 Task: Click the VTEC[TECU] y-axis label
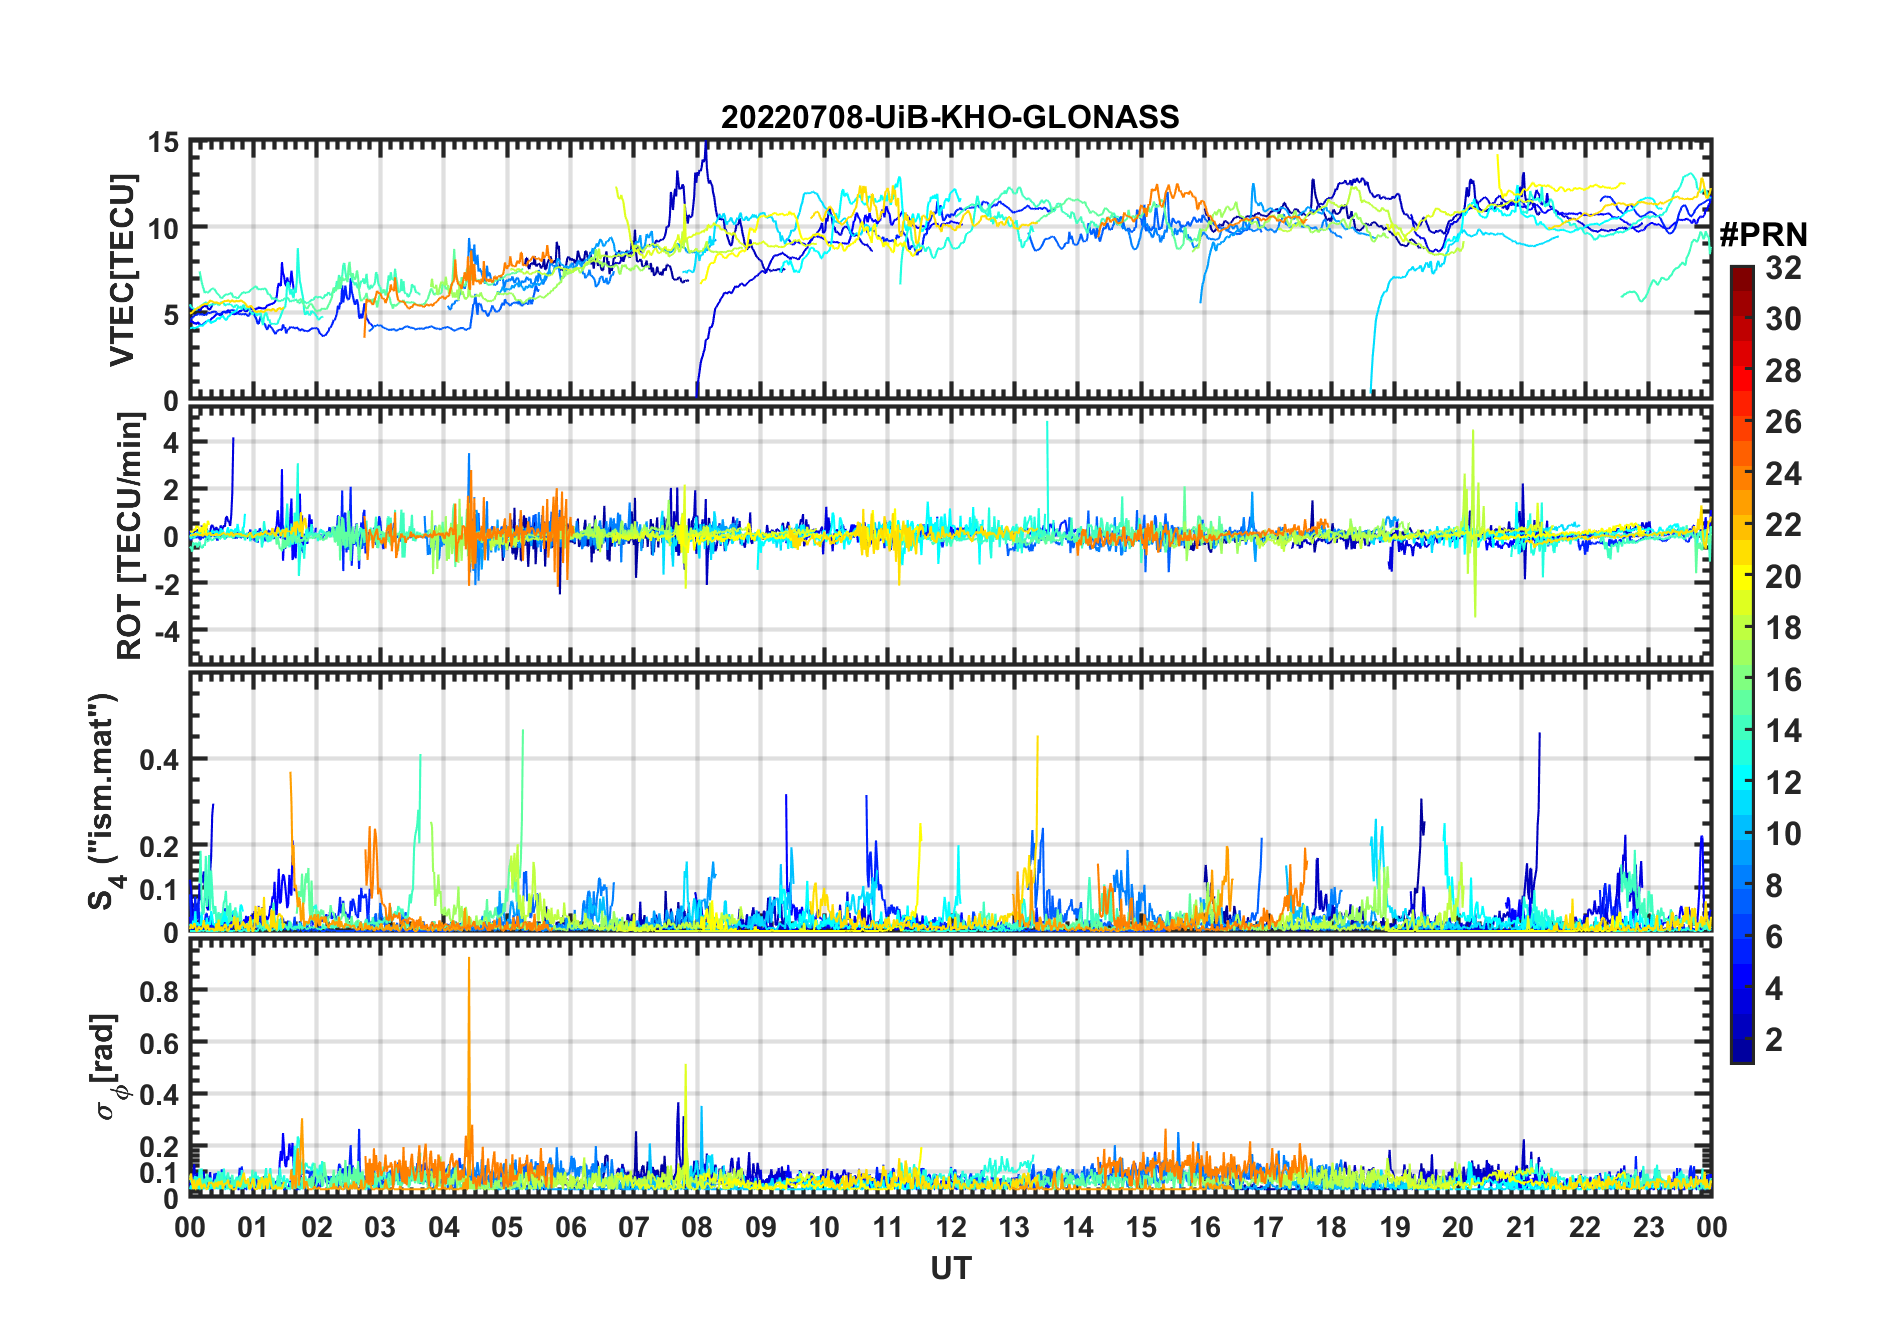122,270
